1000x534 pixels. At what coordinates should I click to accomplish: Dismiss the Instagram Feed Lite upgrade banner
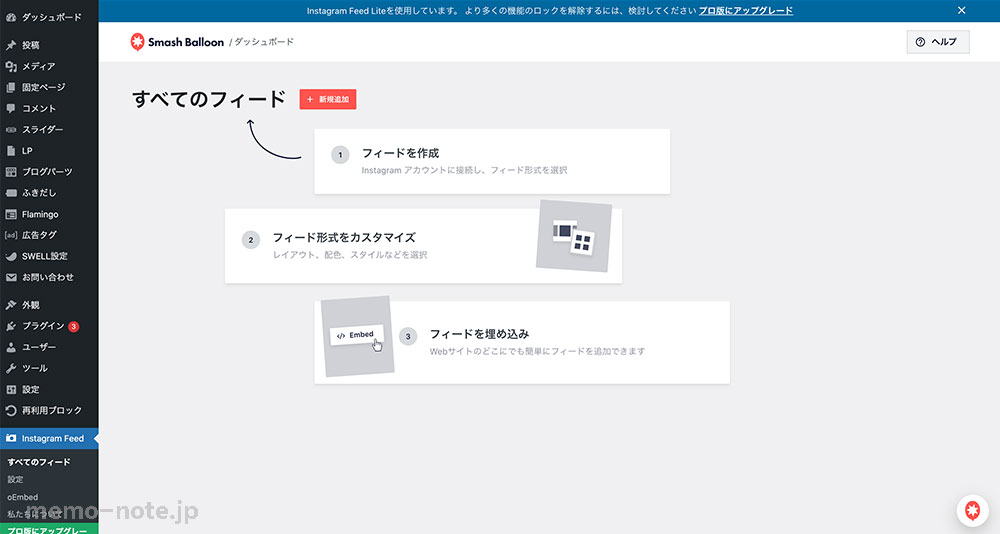pyautogui.click(x=961, y=10)
